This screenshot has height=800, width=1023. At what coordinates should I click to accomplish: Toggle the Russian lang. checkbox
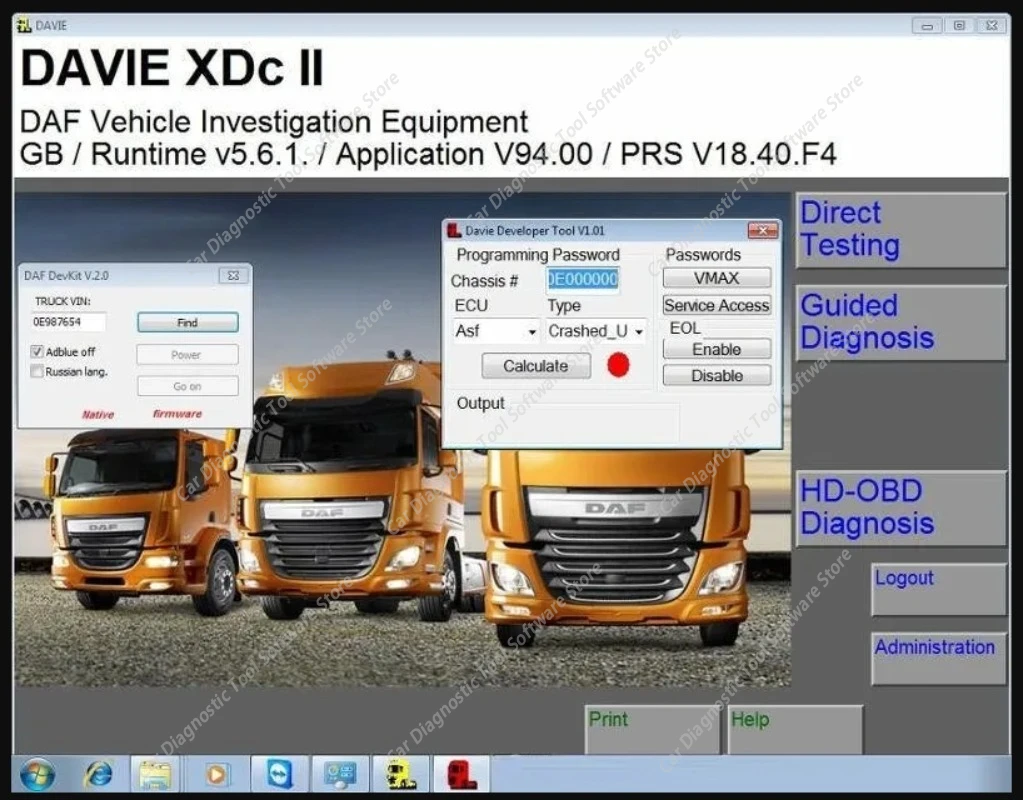click(x=37, y=371)
